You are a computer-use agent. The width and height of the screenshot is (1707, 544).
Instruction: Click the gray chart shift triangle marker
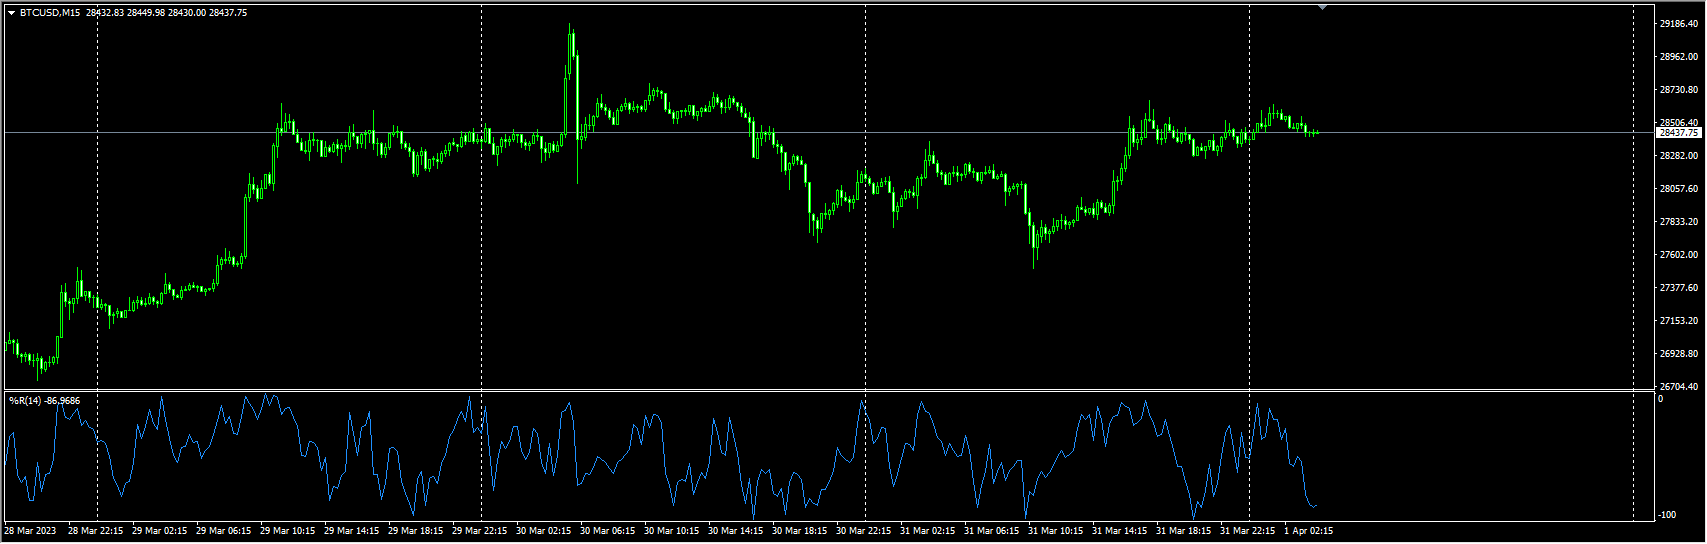point(1323,7)
